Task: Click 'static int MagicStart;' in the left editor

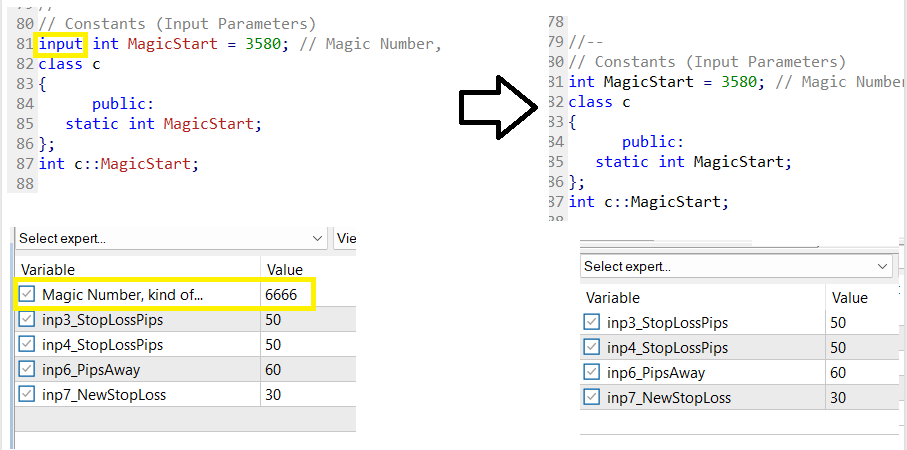Action: point(163,124)
